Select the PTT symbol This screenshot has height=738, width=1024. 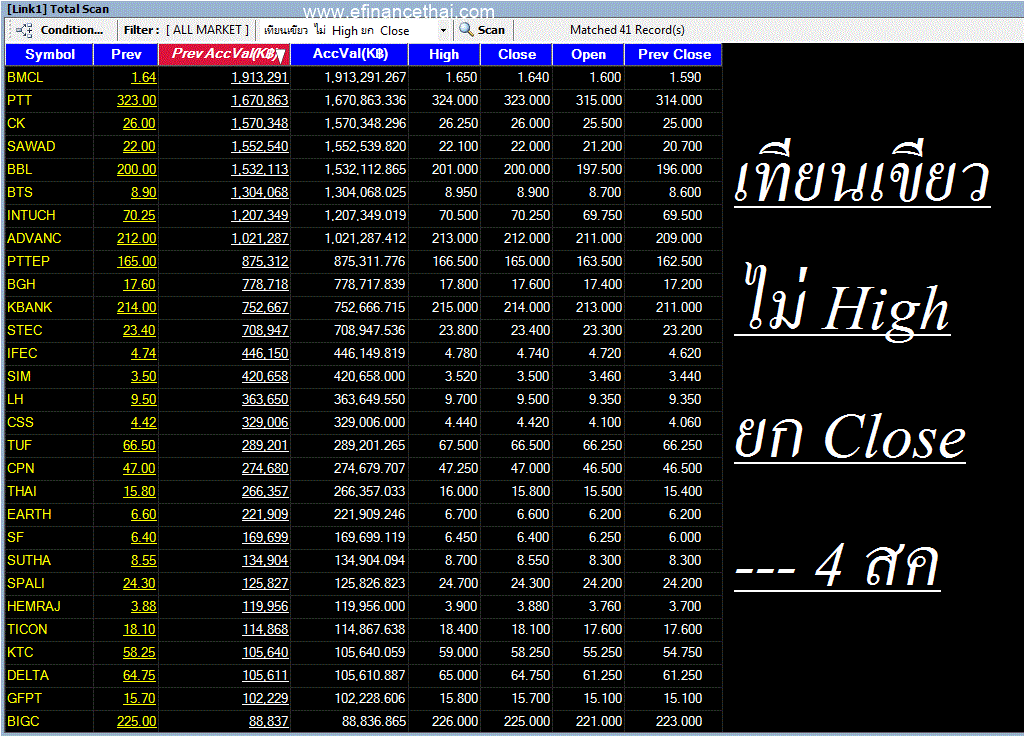[x=19, y=100]
